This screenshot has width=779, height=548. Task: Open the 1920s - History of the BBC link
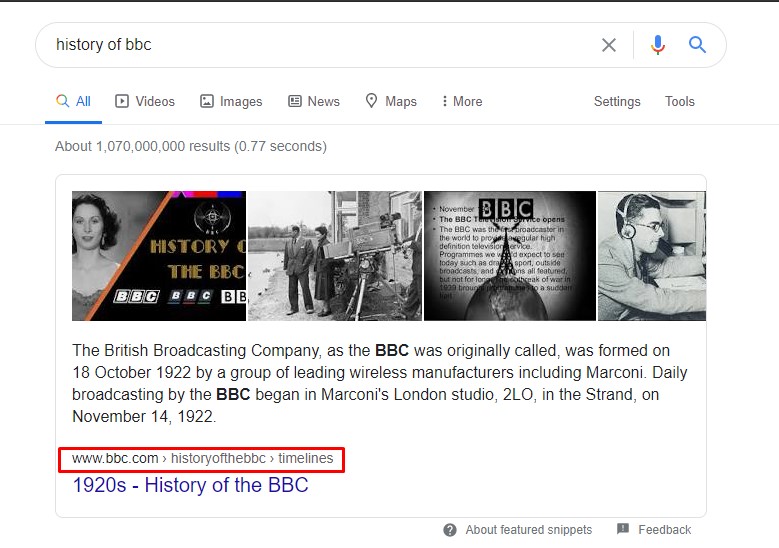[x=190, y=486]
